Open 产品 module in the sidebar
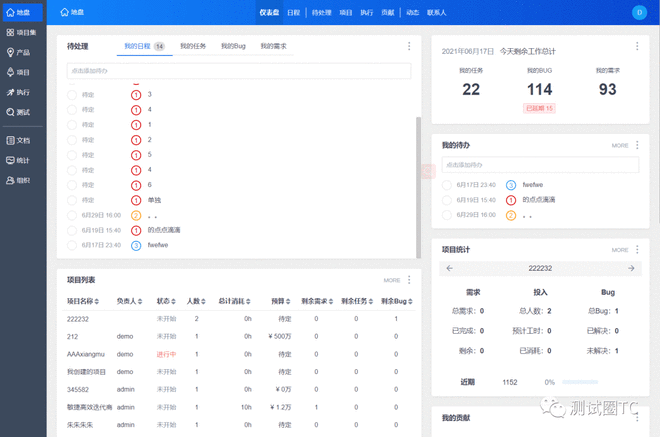Image resolution: width=660 pixels, height=437 pixels. pyautogui.click(x=22, y=52)
